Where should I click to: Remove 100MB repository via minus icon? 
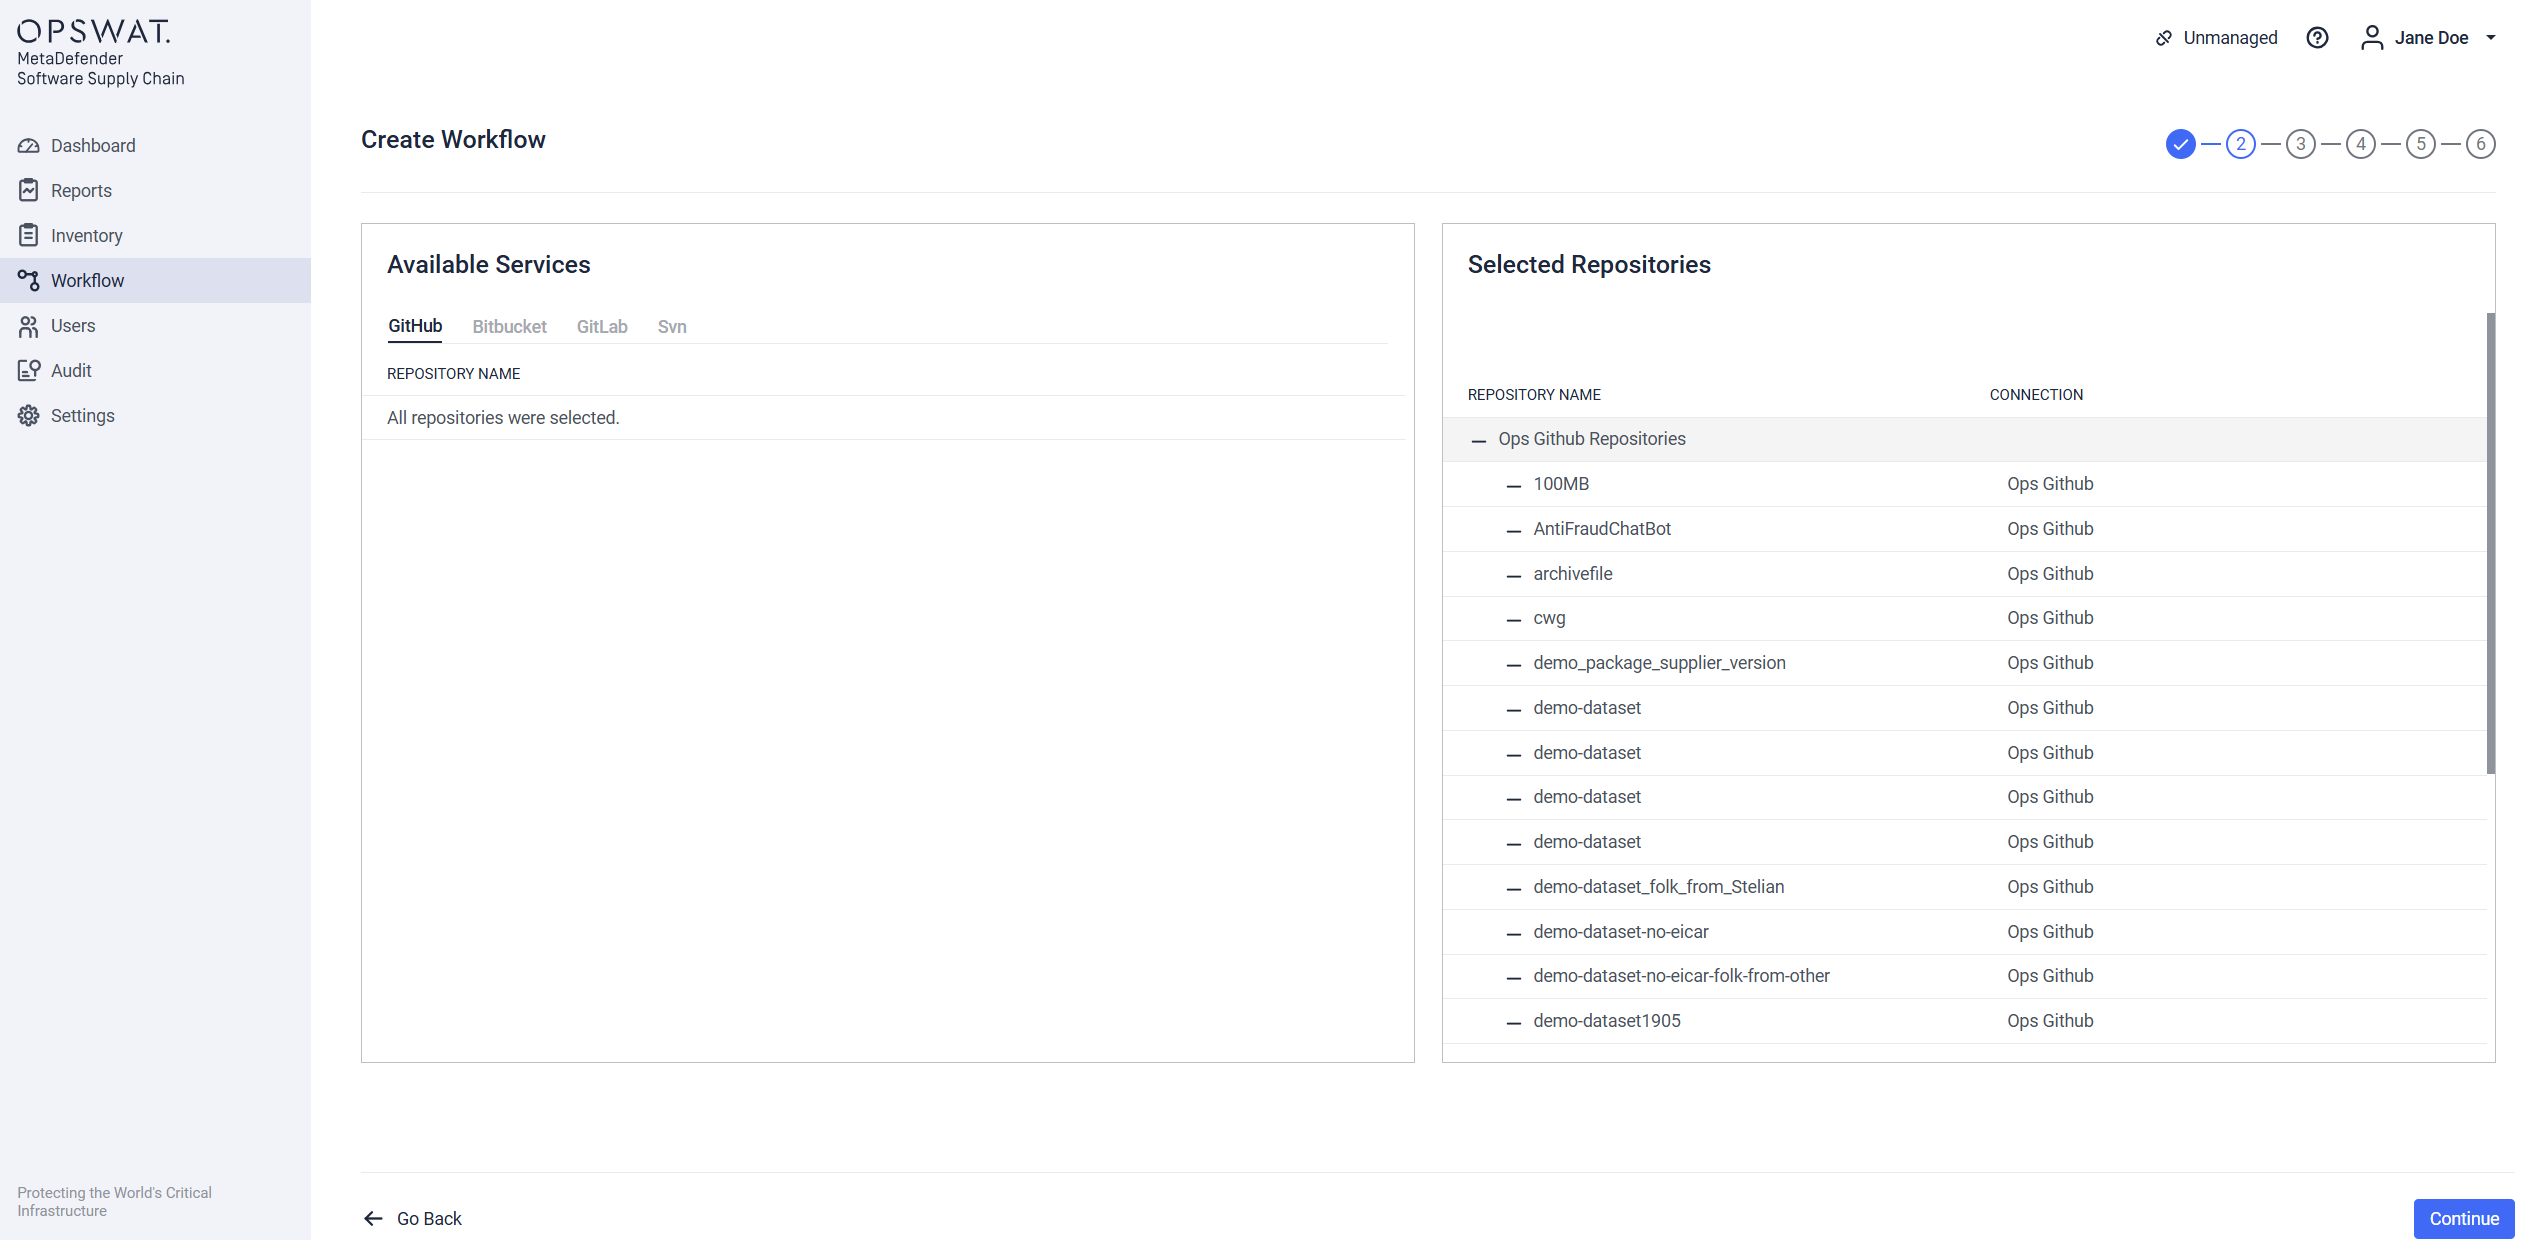pyautogui.click(x=1514, y=485)
